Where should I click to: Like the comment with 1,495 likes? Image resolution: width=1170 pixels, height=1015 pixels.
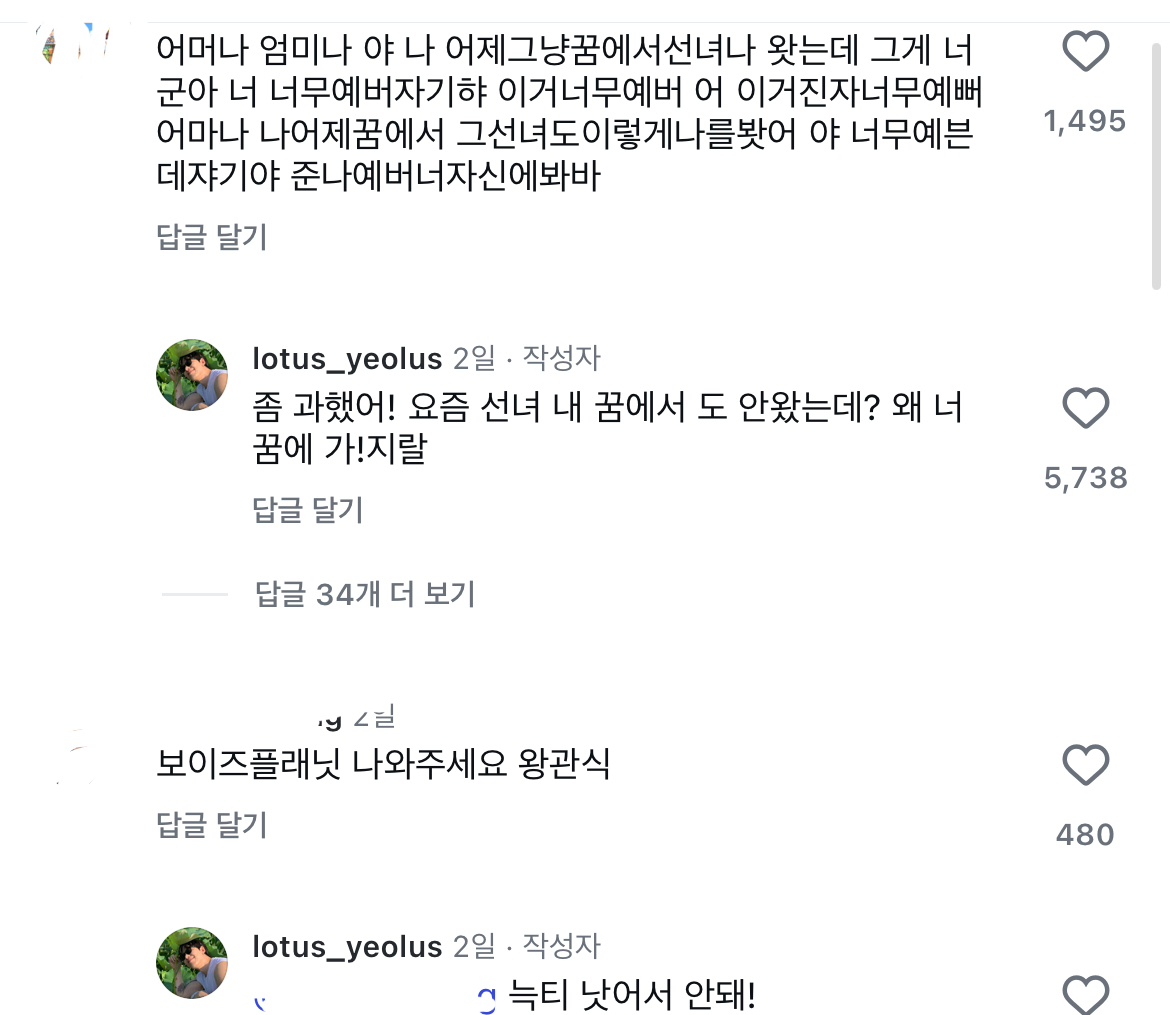point(1085,52)
